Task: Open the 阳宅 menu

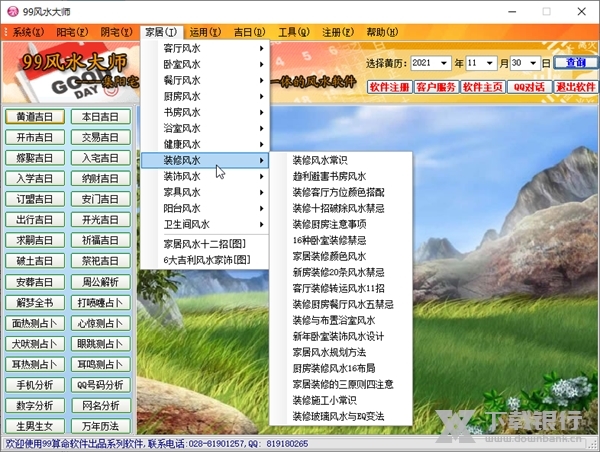Action: pyautogui.click(x=72, y=33)
